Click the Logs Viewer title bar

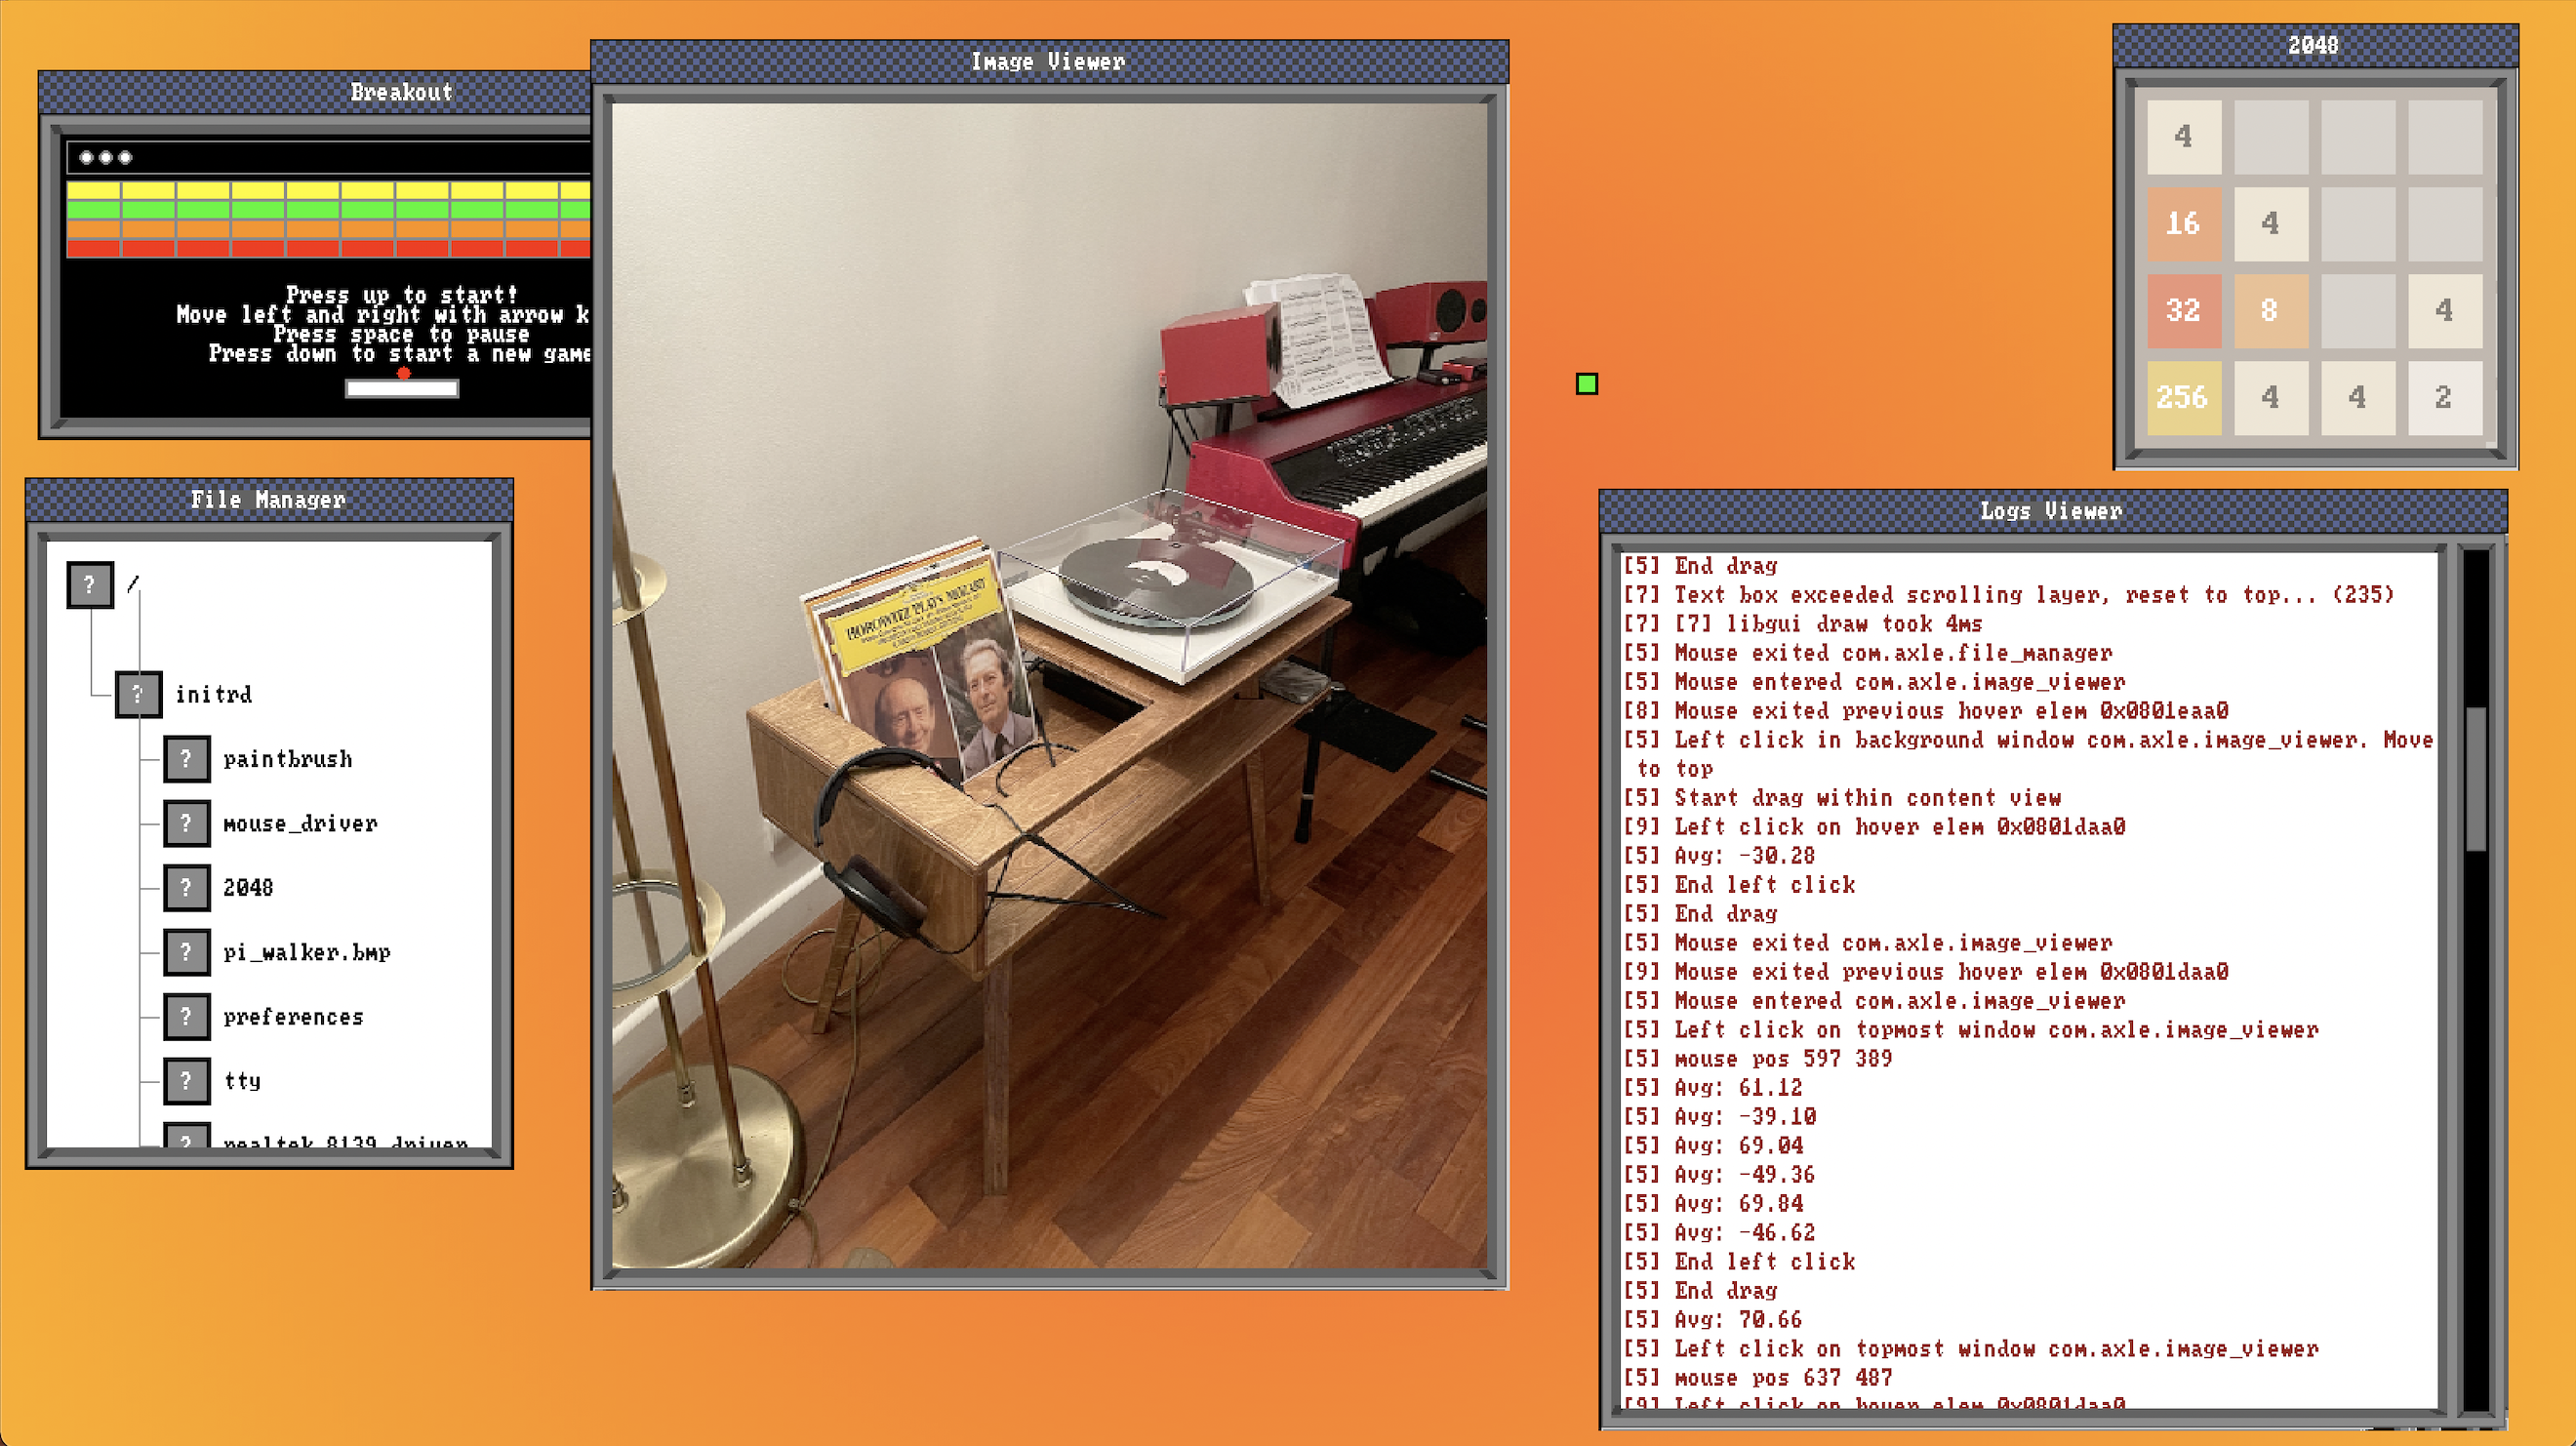2051,511
